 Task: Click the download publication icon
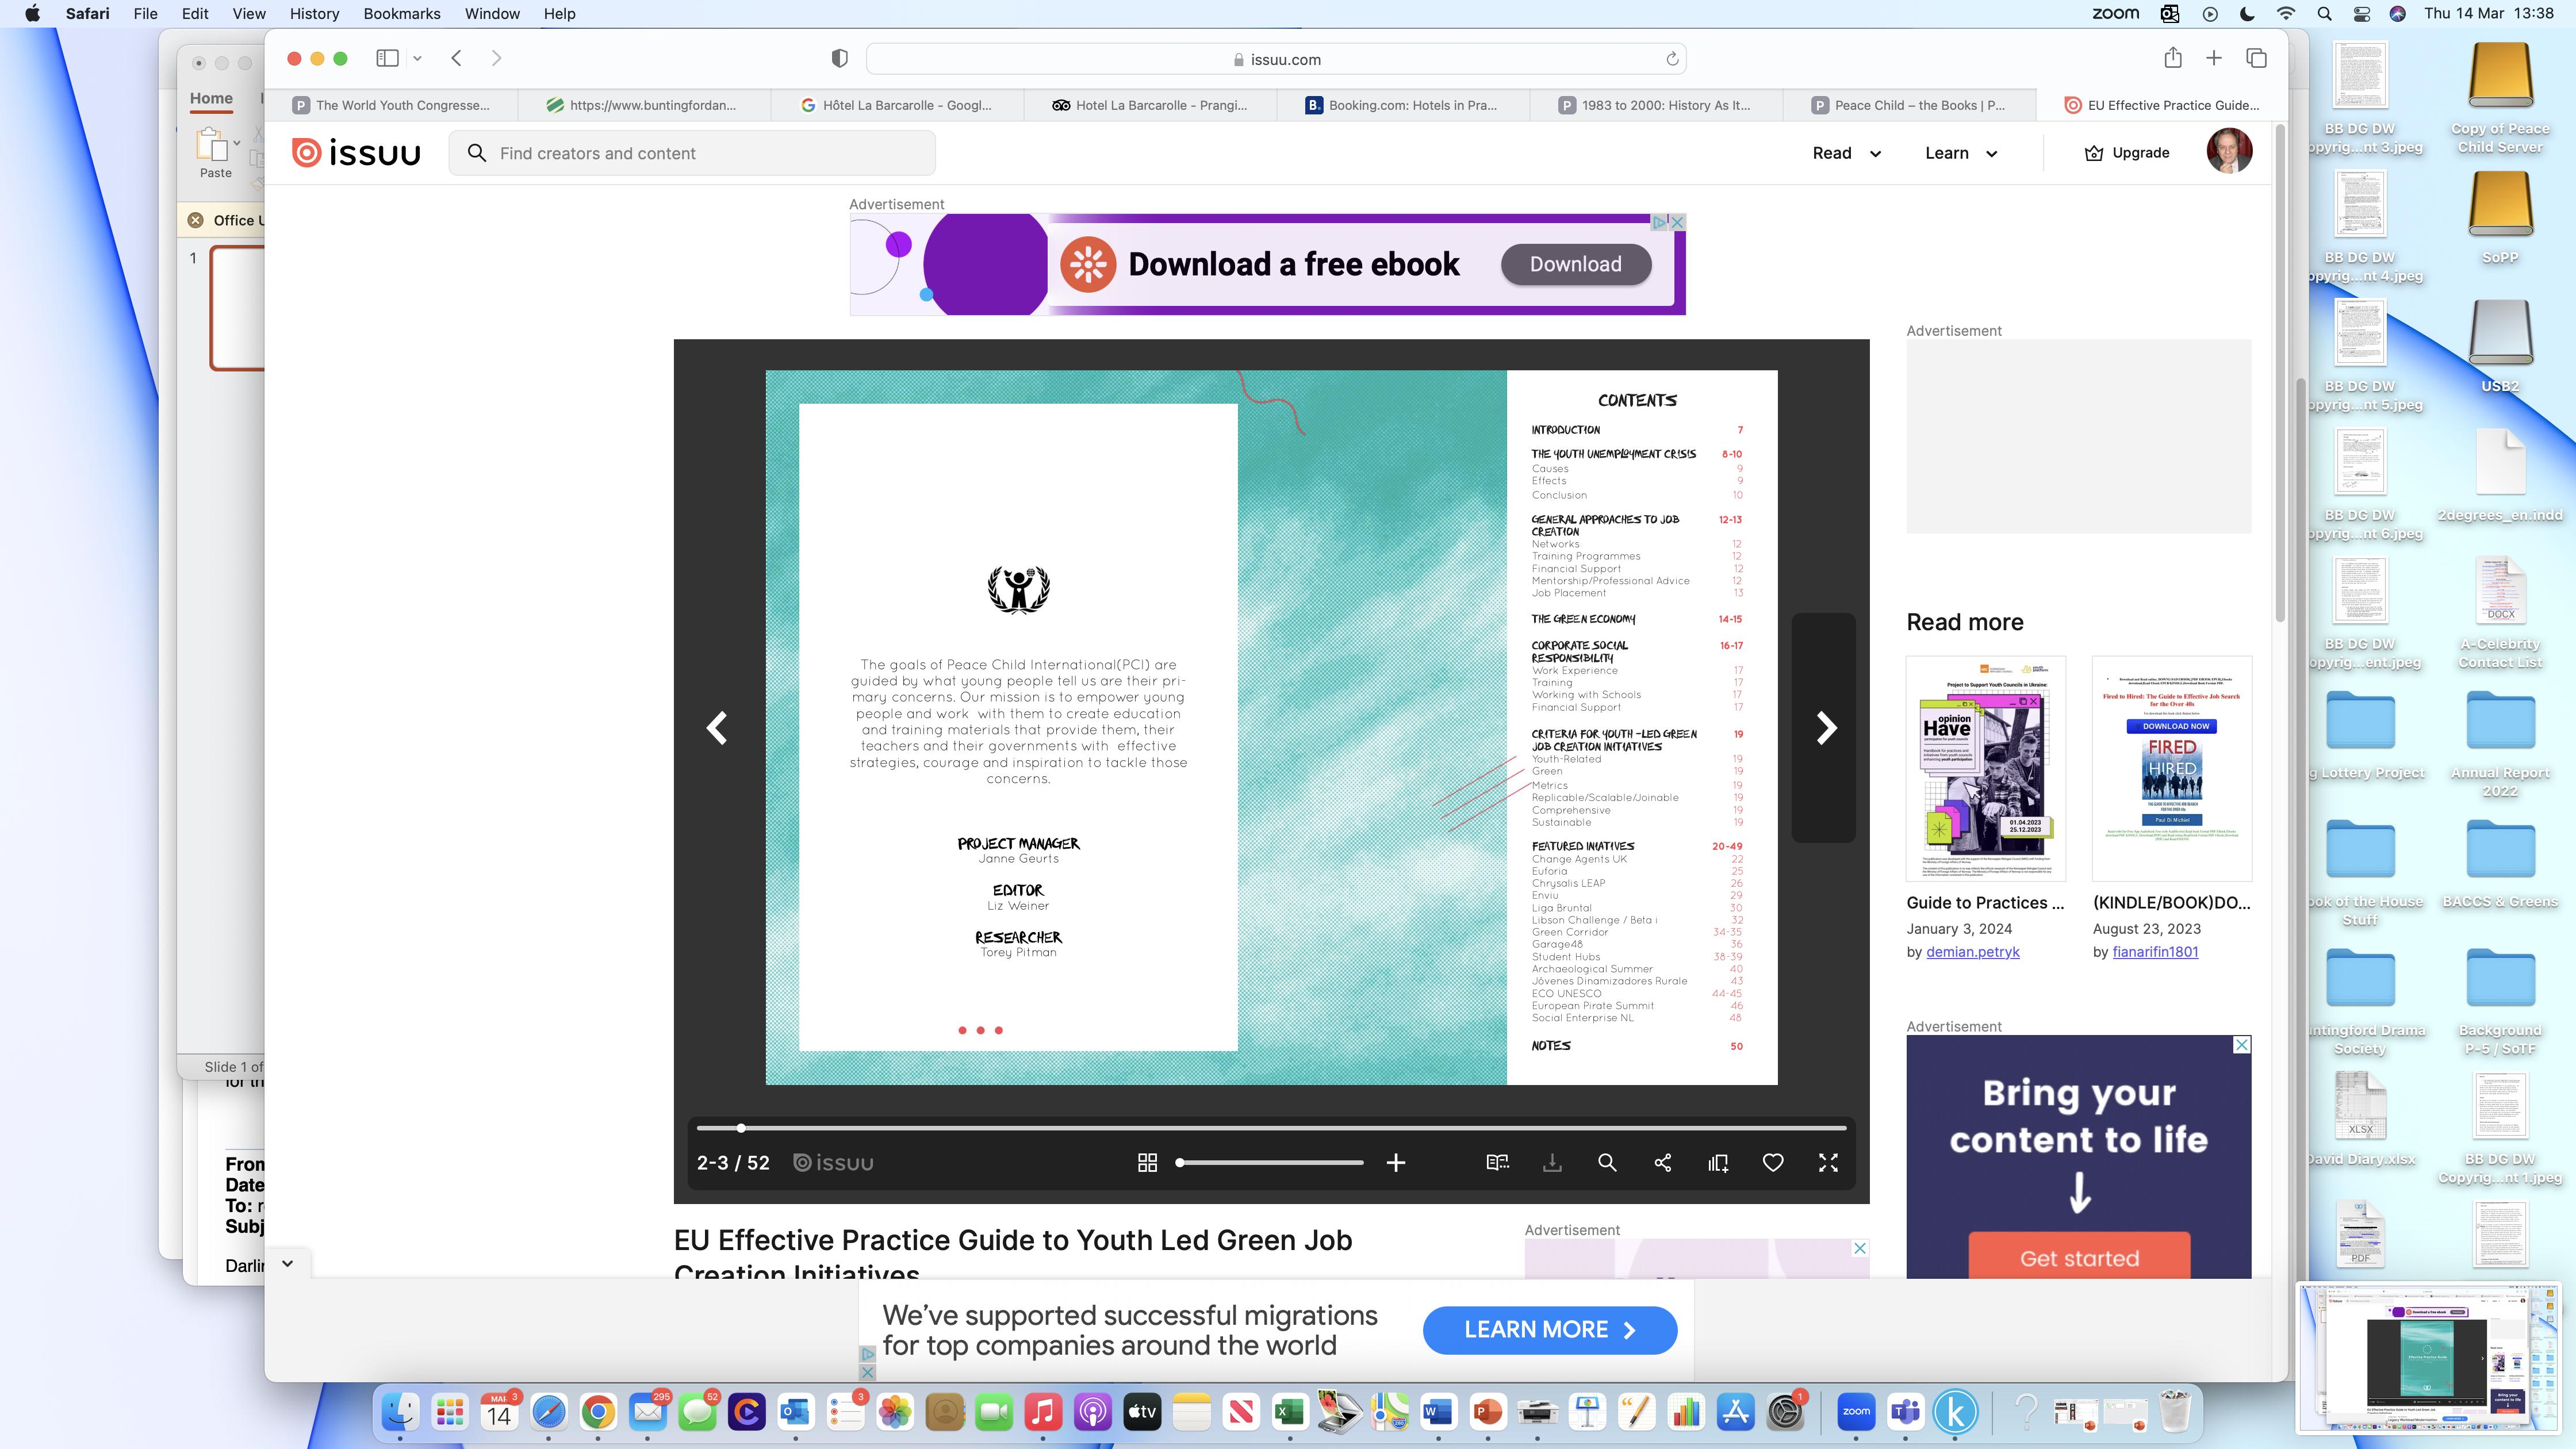click(x=1552, y=1162)
